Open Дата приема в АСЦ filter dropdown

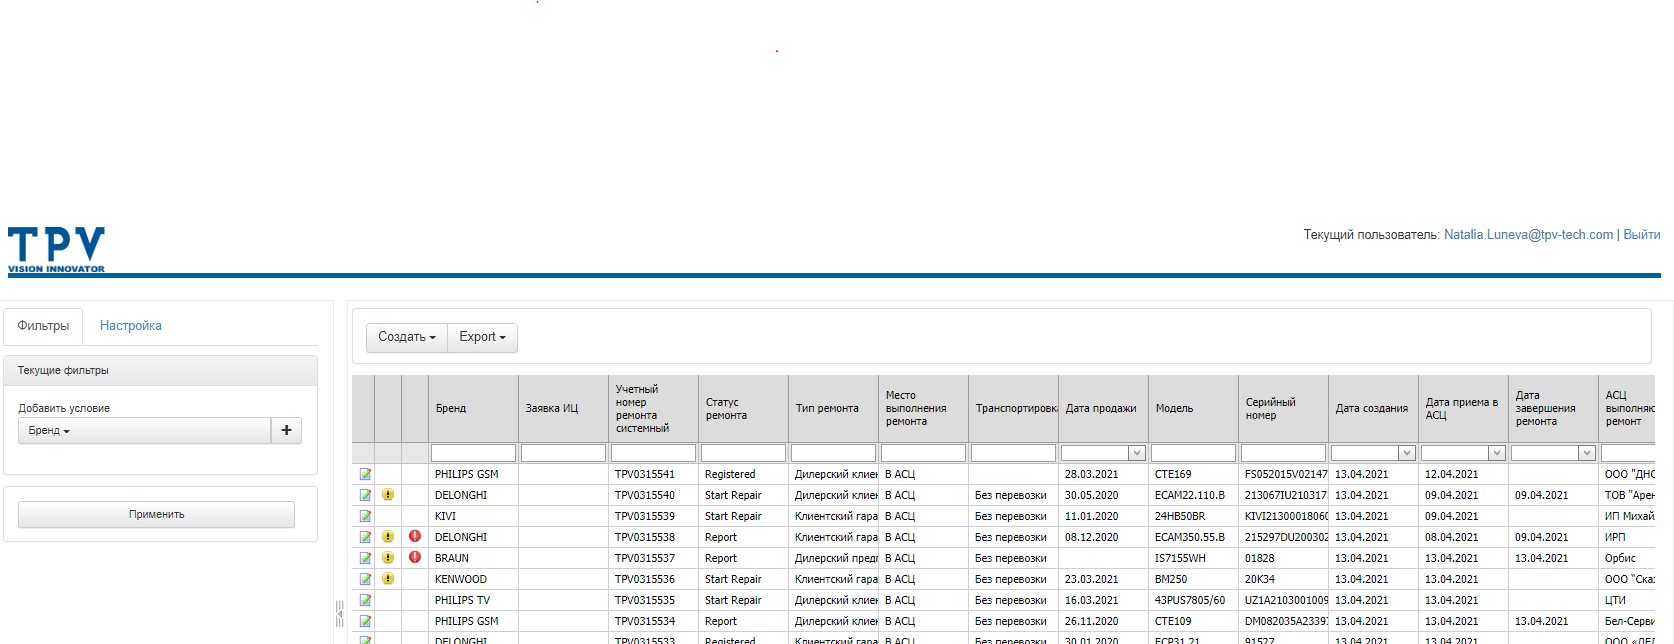(x=1497, y=453)
